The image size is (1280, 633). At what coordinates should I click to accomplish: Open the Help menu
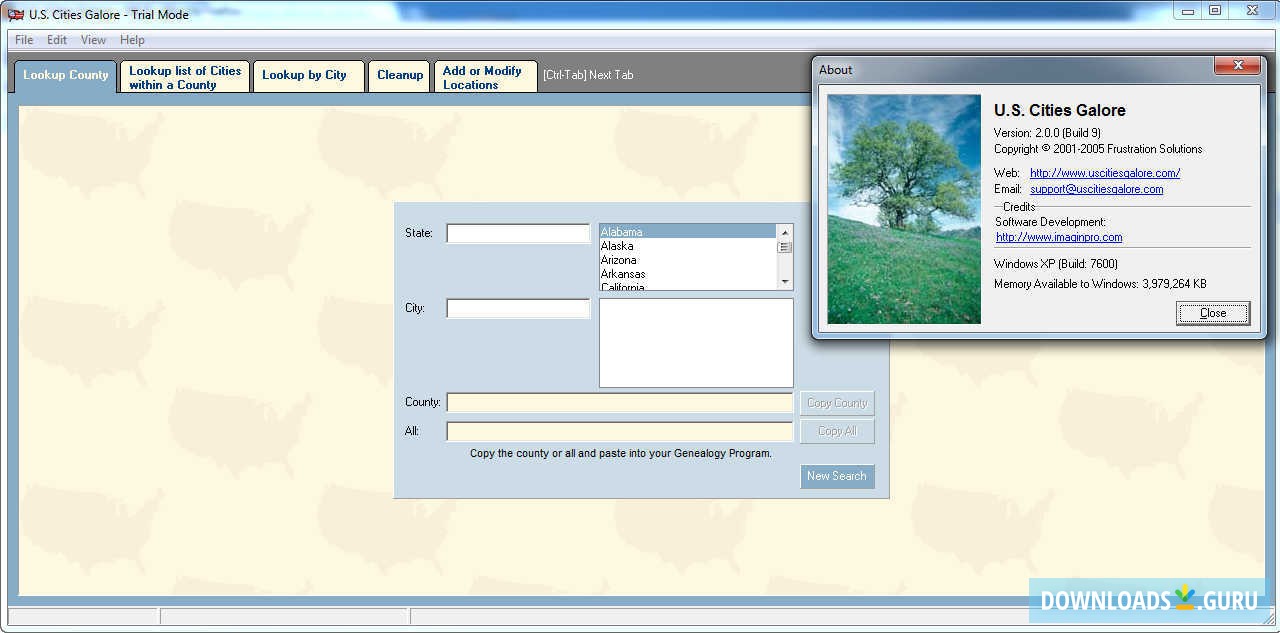pos(132,40)
